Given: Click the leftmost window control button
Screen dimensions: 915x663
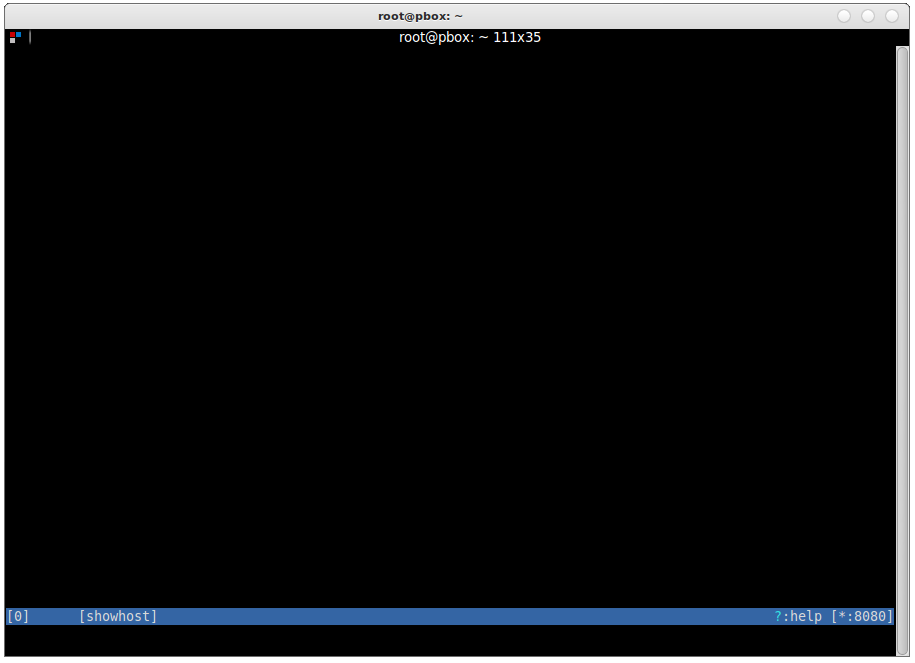Looking at the screenshot, I should point(844,16).
